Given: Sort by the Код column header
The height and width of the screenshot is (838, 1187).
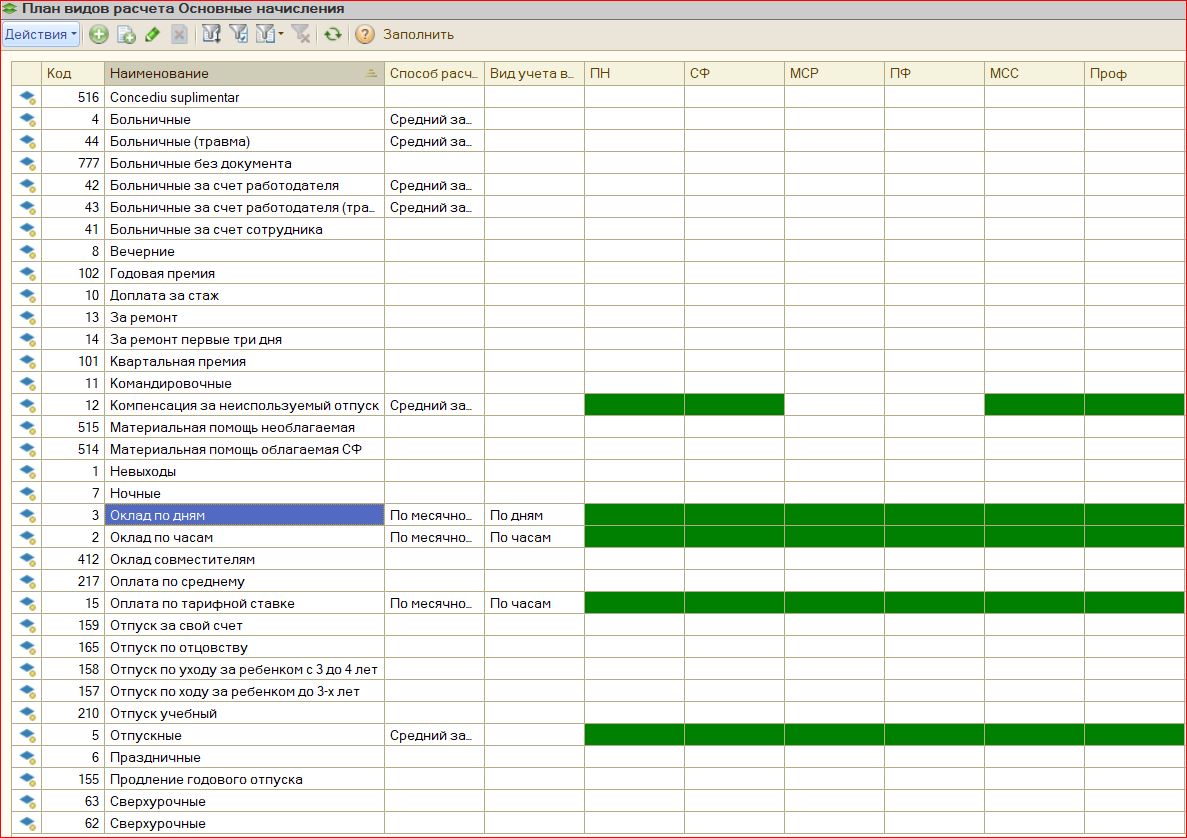Looking at the screenshot, I should click(73, 73).
